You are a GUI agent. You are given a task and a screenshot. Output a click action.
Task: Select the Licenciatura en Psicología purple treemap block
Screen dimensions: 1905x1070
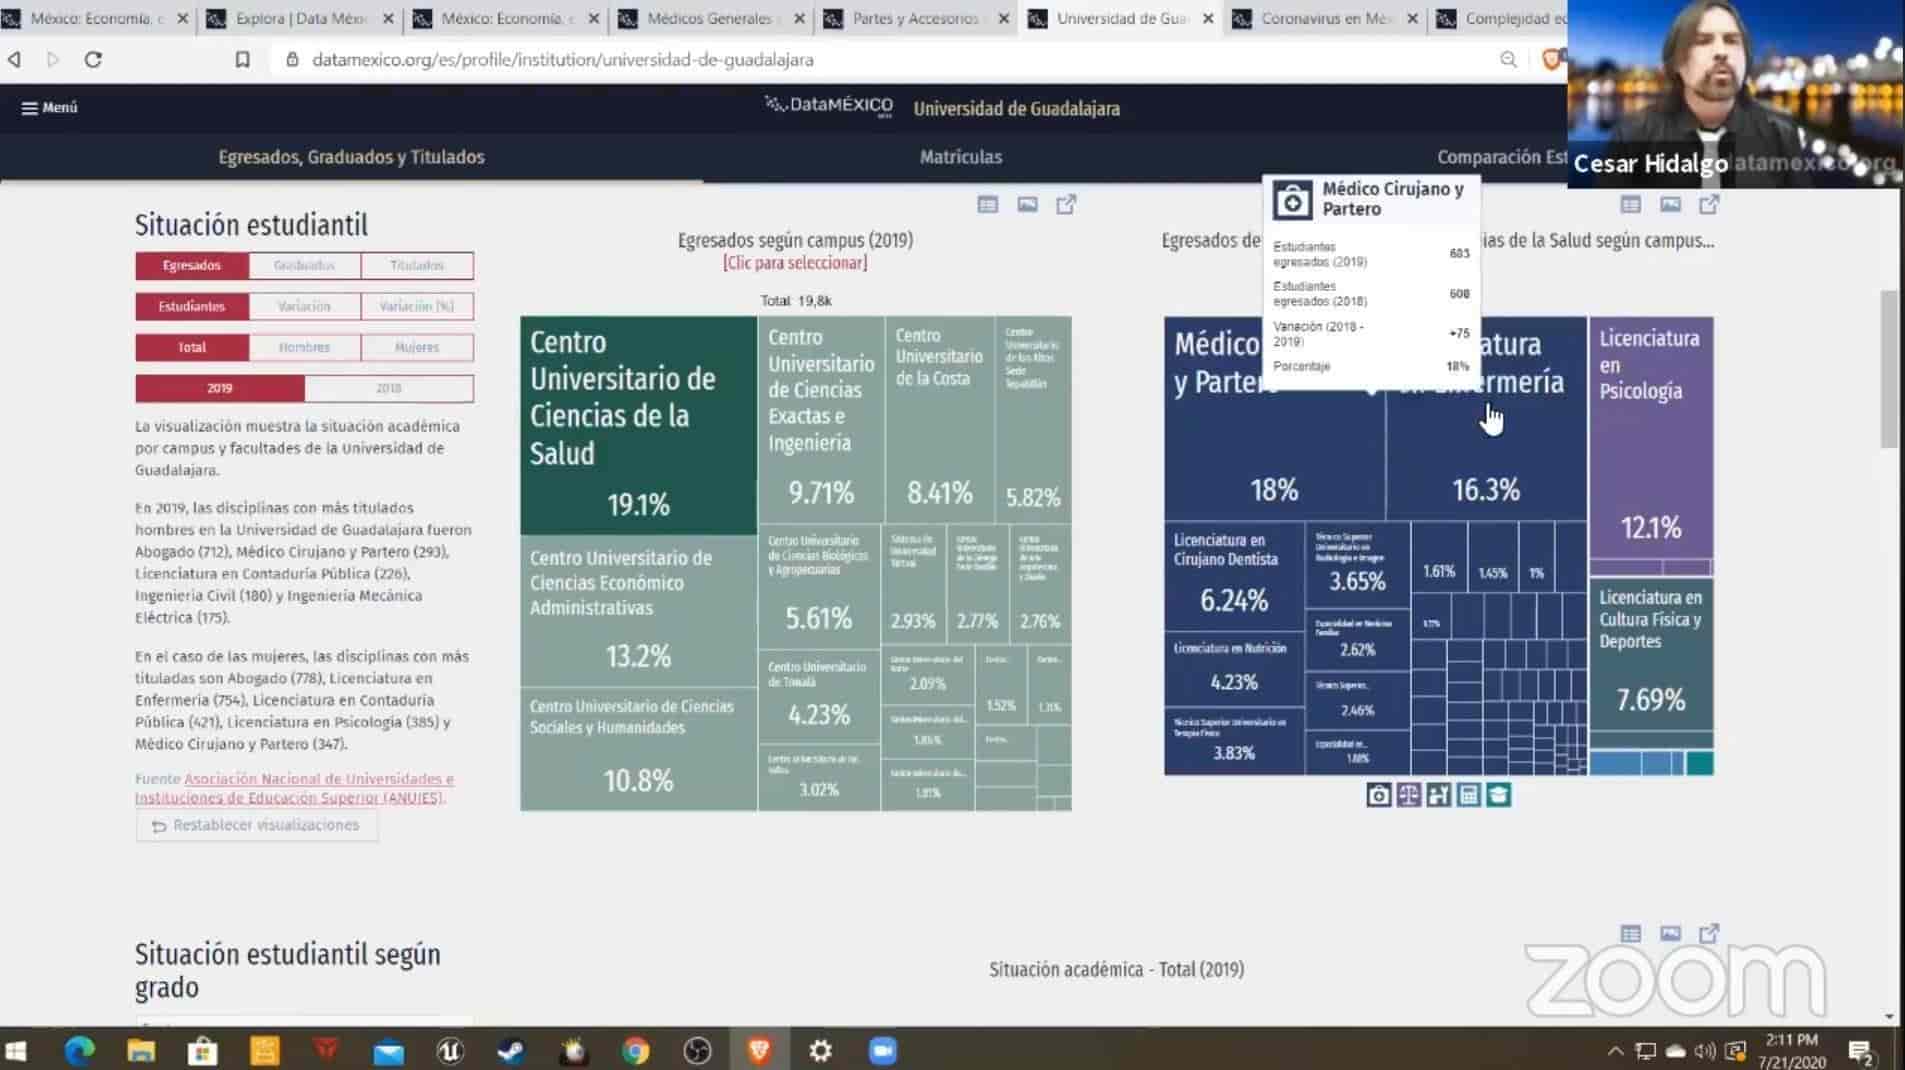(1651, 440)
